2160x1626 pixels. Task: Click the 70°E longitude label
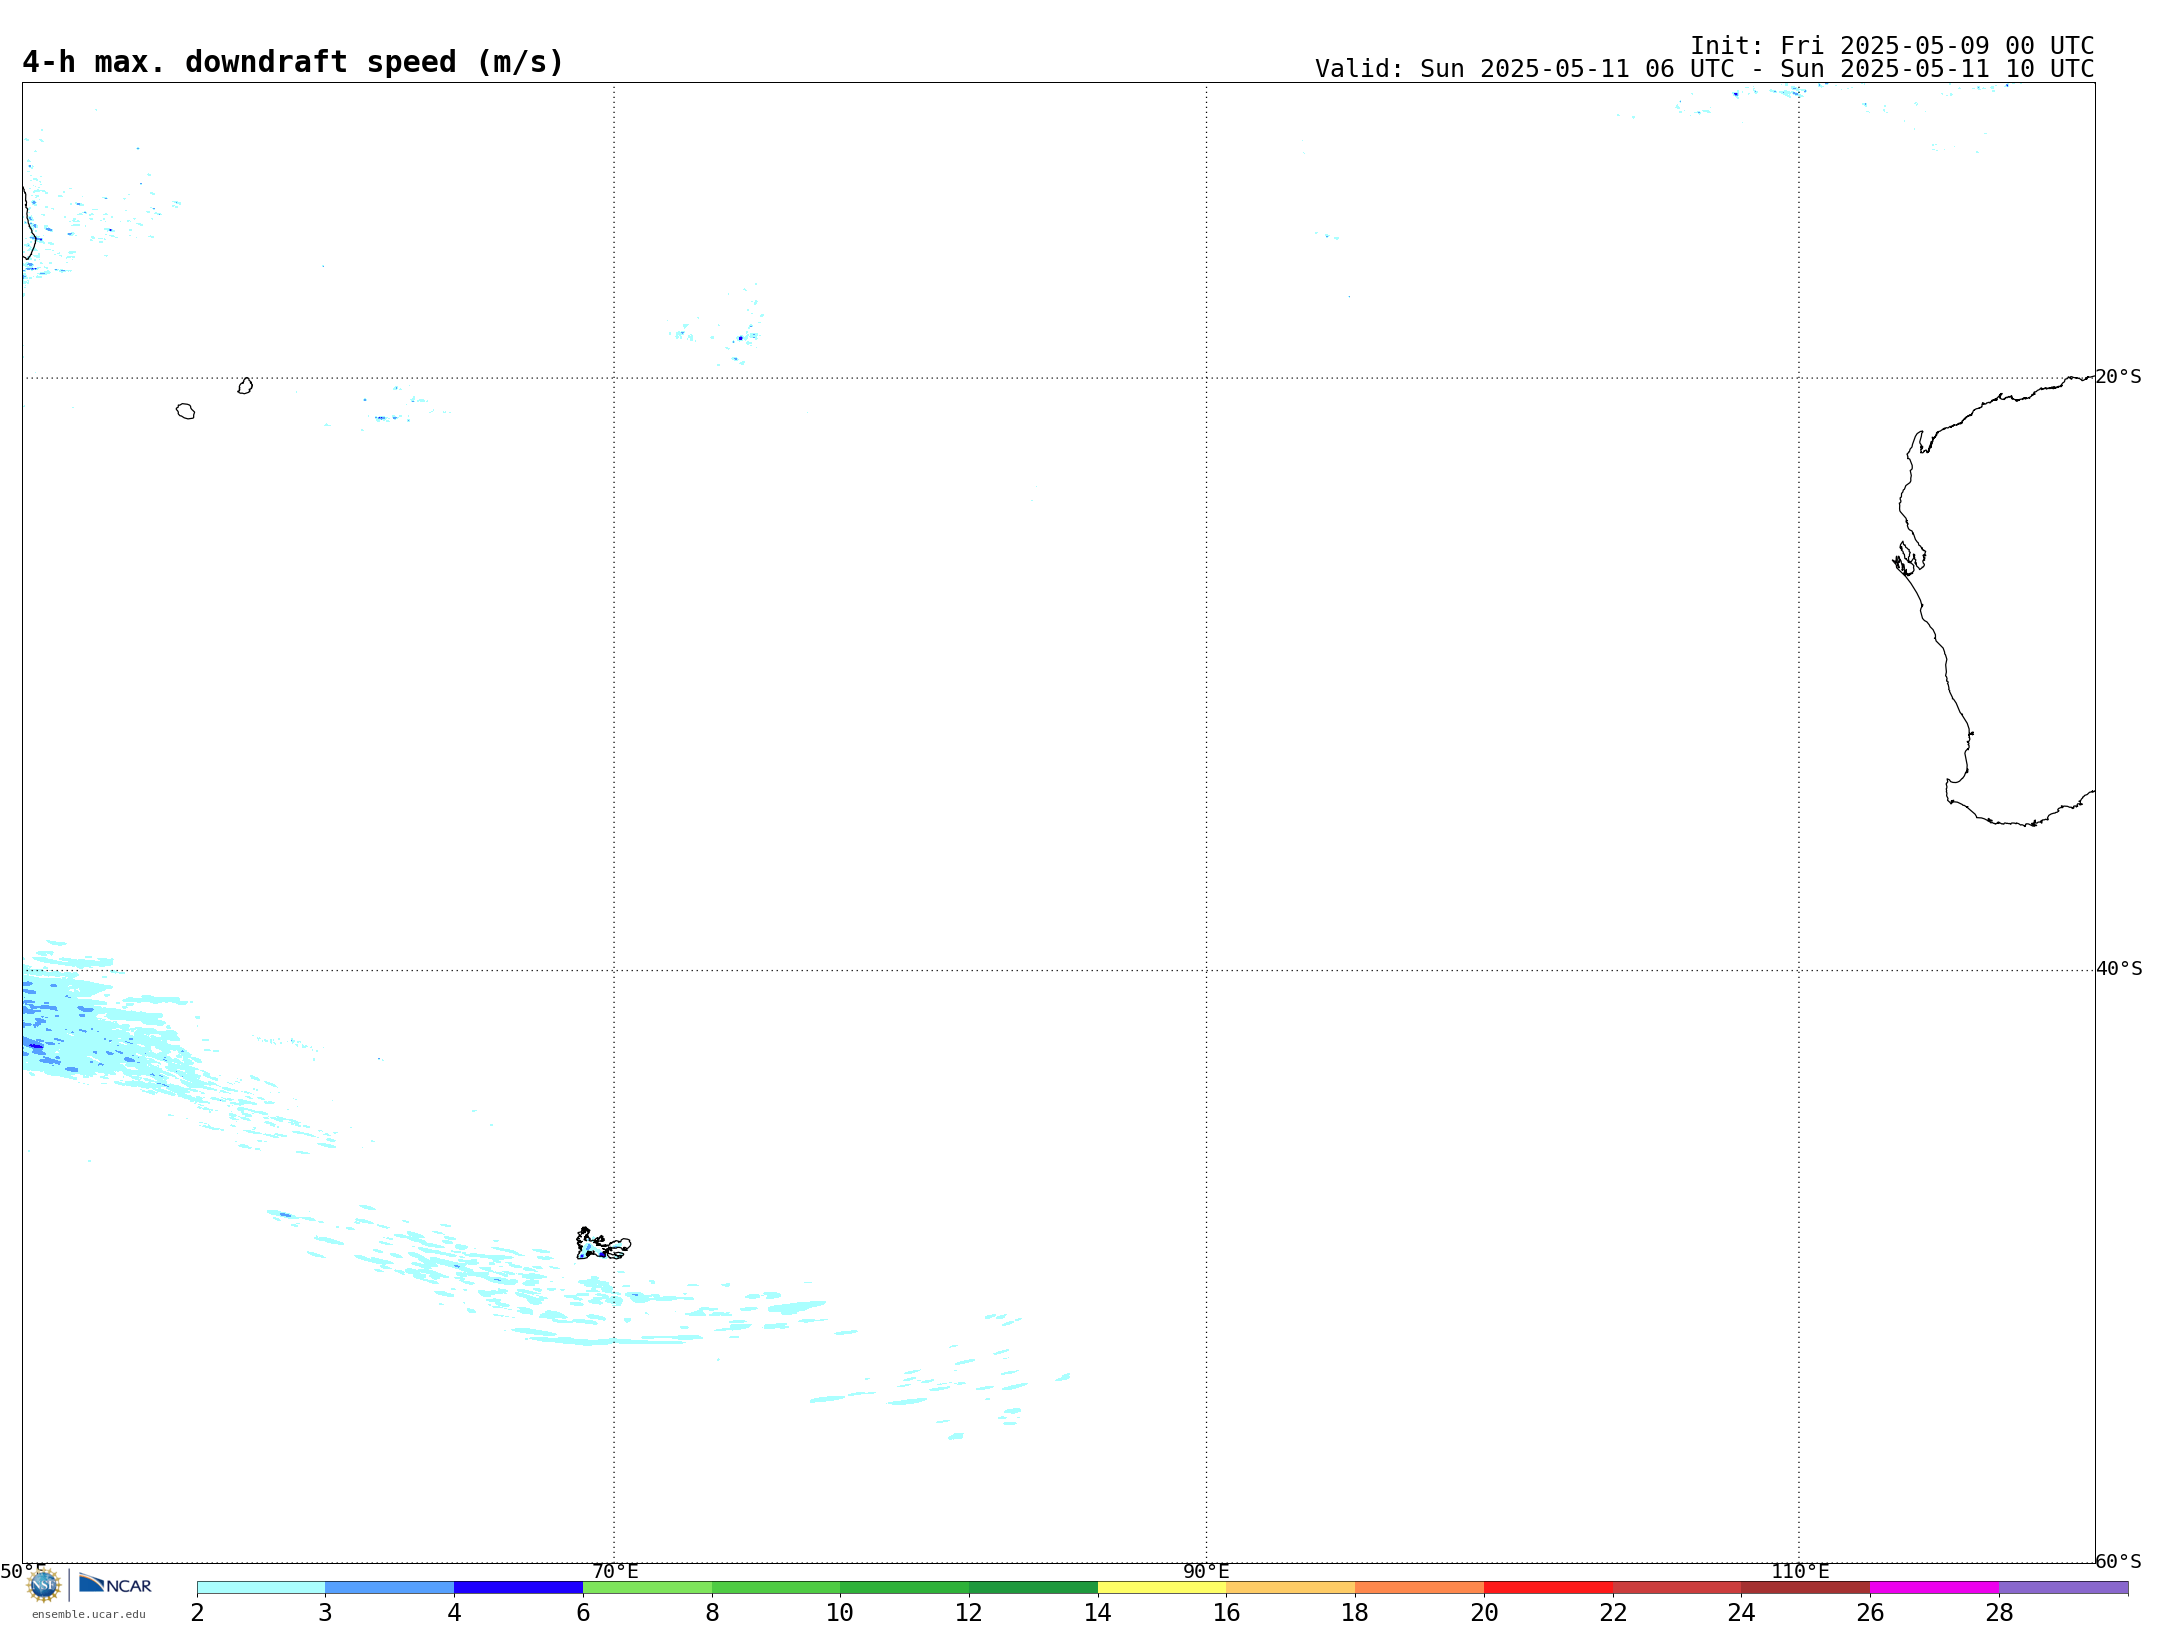pyautogui.click(x=615, y=1572)
